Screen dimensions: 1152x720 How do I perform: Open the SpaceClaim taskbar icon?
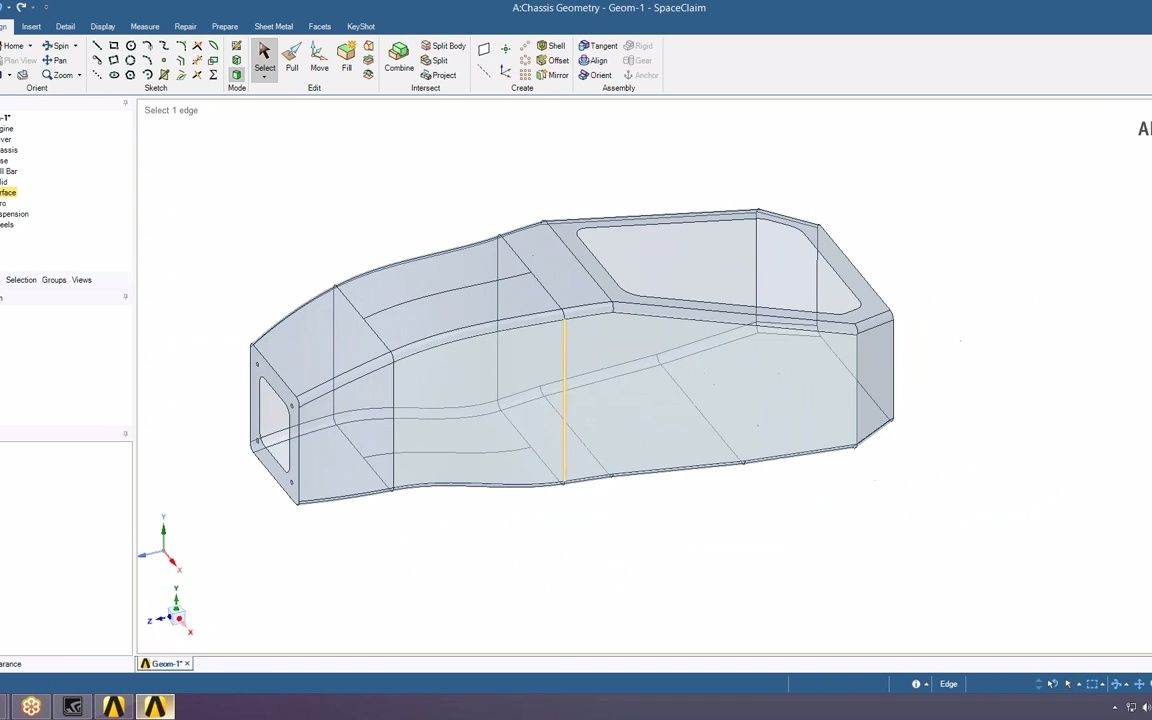point(155,707)
